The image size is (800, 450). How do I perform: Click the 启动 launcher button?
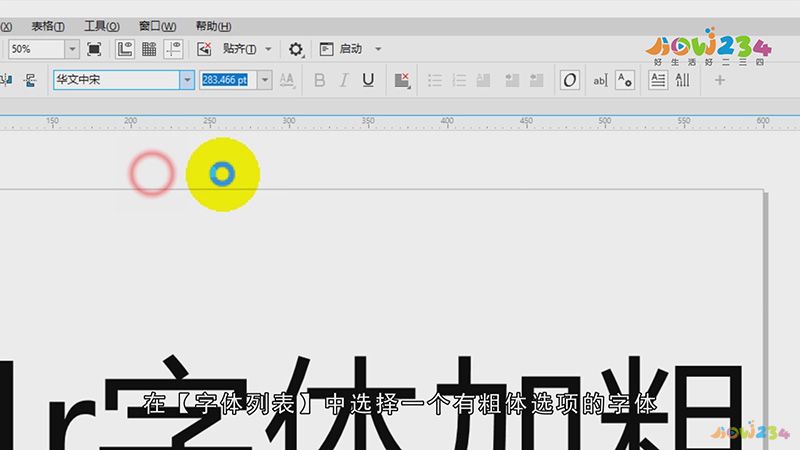tap(341, 49)
